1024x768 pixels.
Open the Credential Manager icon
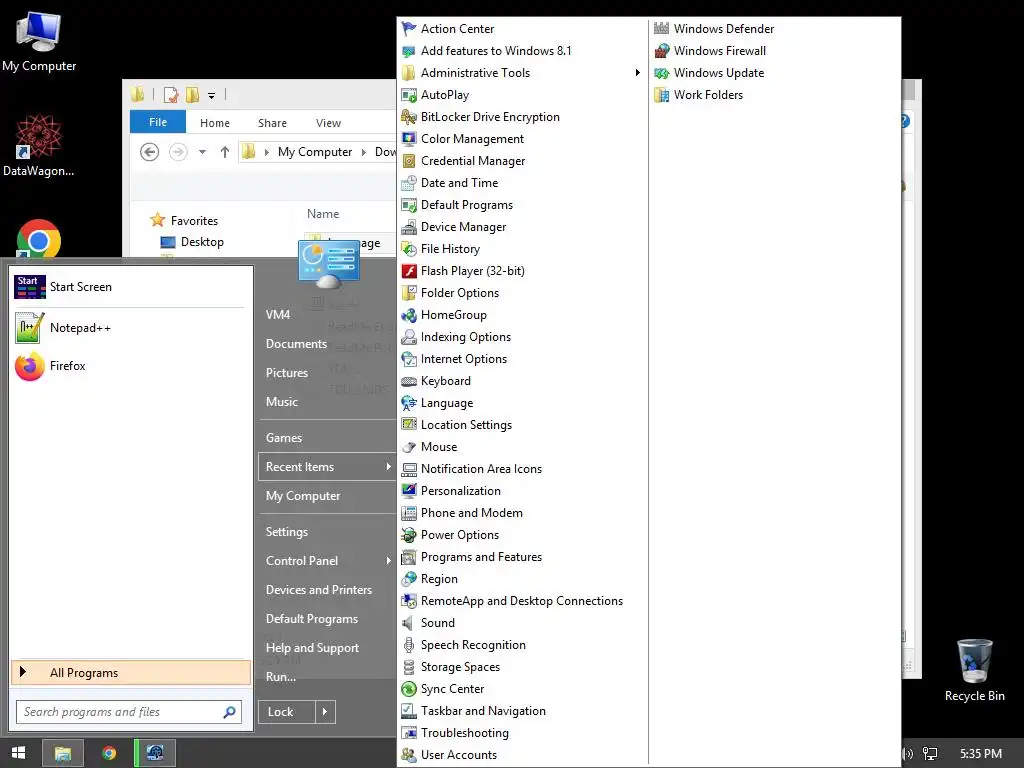click(x=409, y=161)
